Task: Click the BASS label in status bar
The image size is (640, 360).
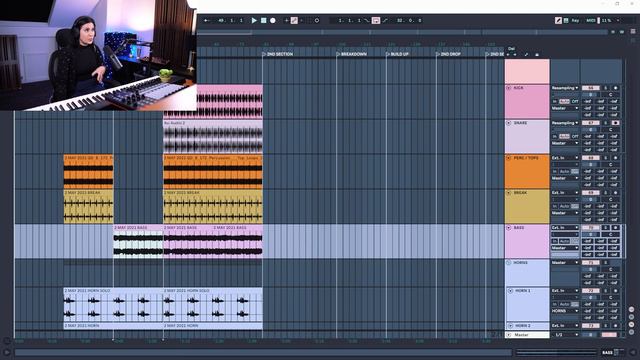Action: tap(607, 352)
